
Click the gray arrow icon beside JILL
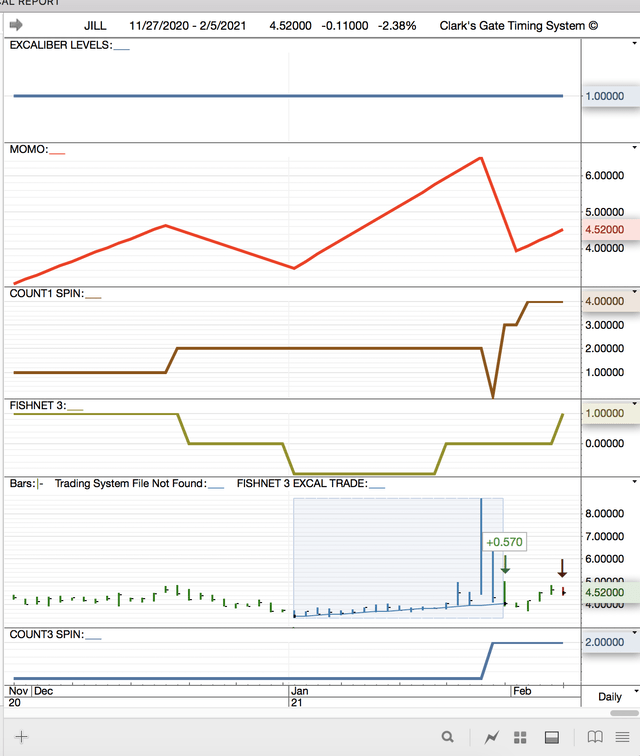coord(16,25)
